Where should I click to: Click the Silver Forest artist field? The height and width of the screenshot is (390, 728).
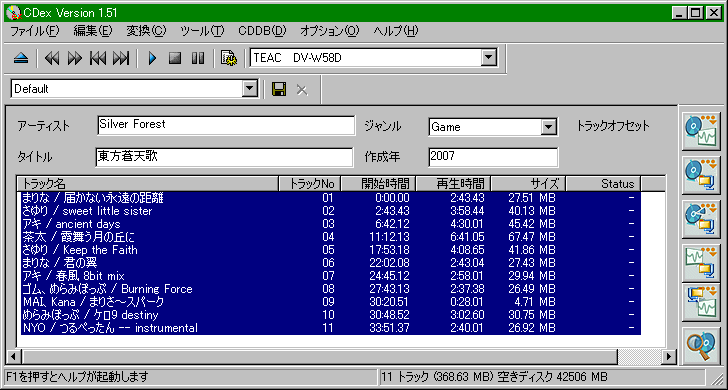point(226,125)
